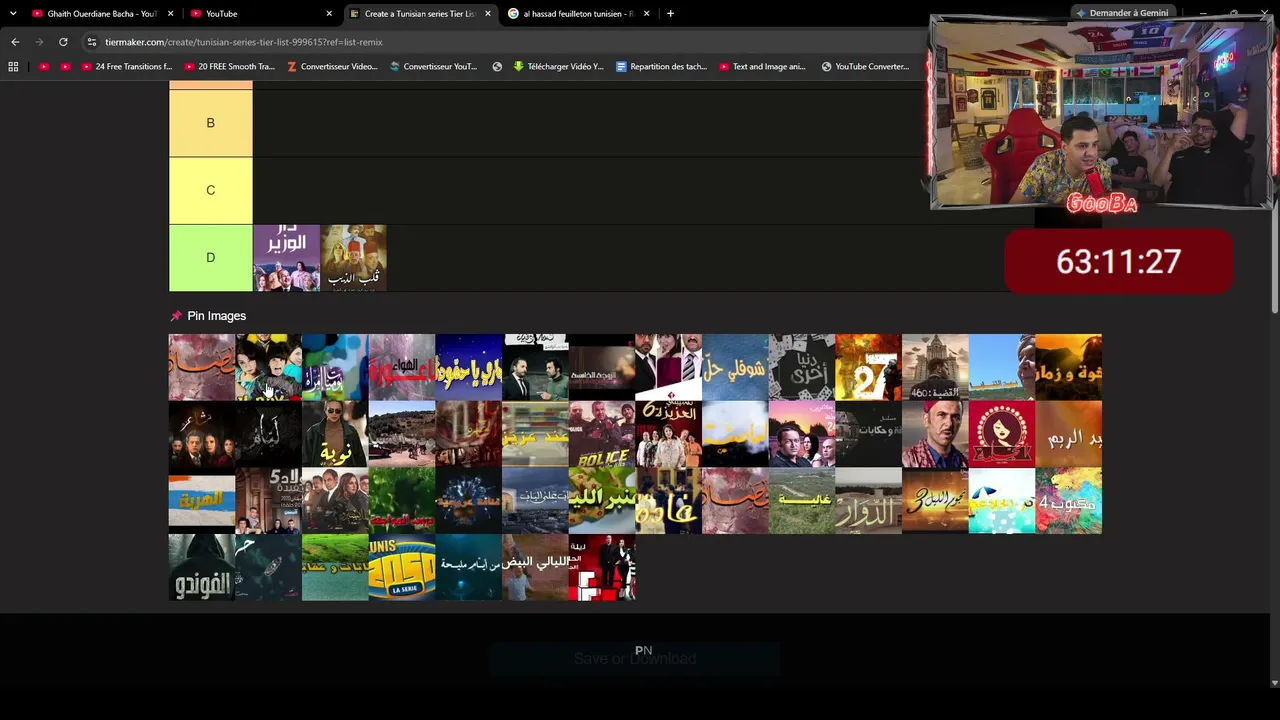Screen dimensions: 1280x720
Task: Open the Chrome apps grid
Action: 13,67
